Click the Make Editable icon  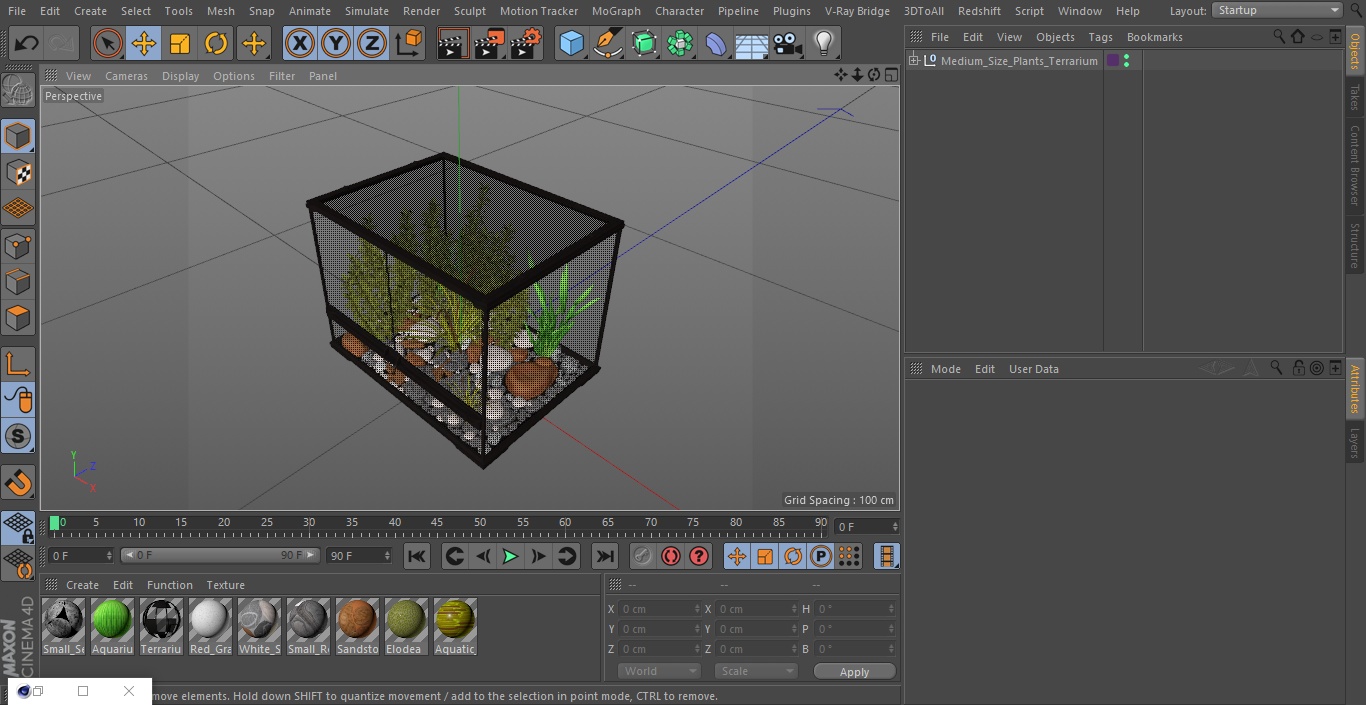point(18,91)
